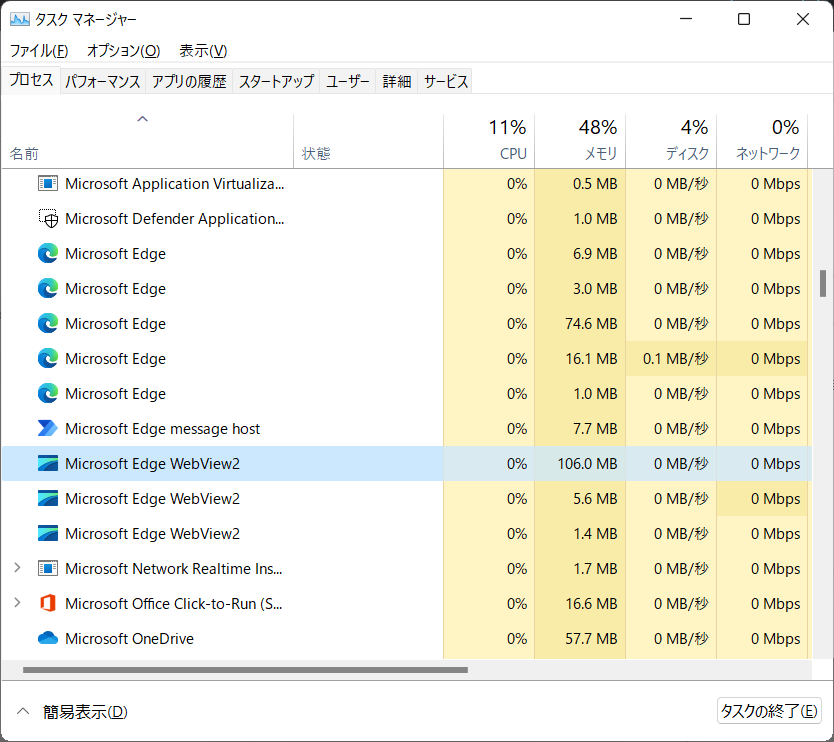Click the 106.0 MB memory value

click(587, 464)
